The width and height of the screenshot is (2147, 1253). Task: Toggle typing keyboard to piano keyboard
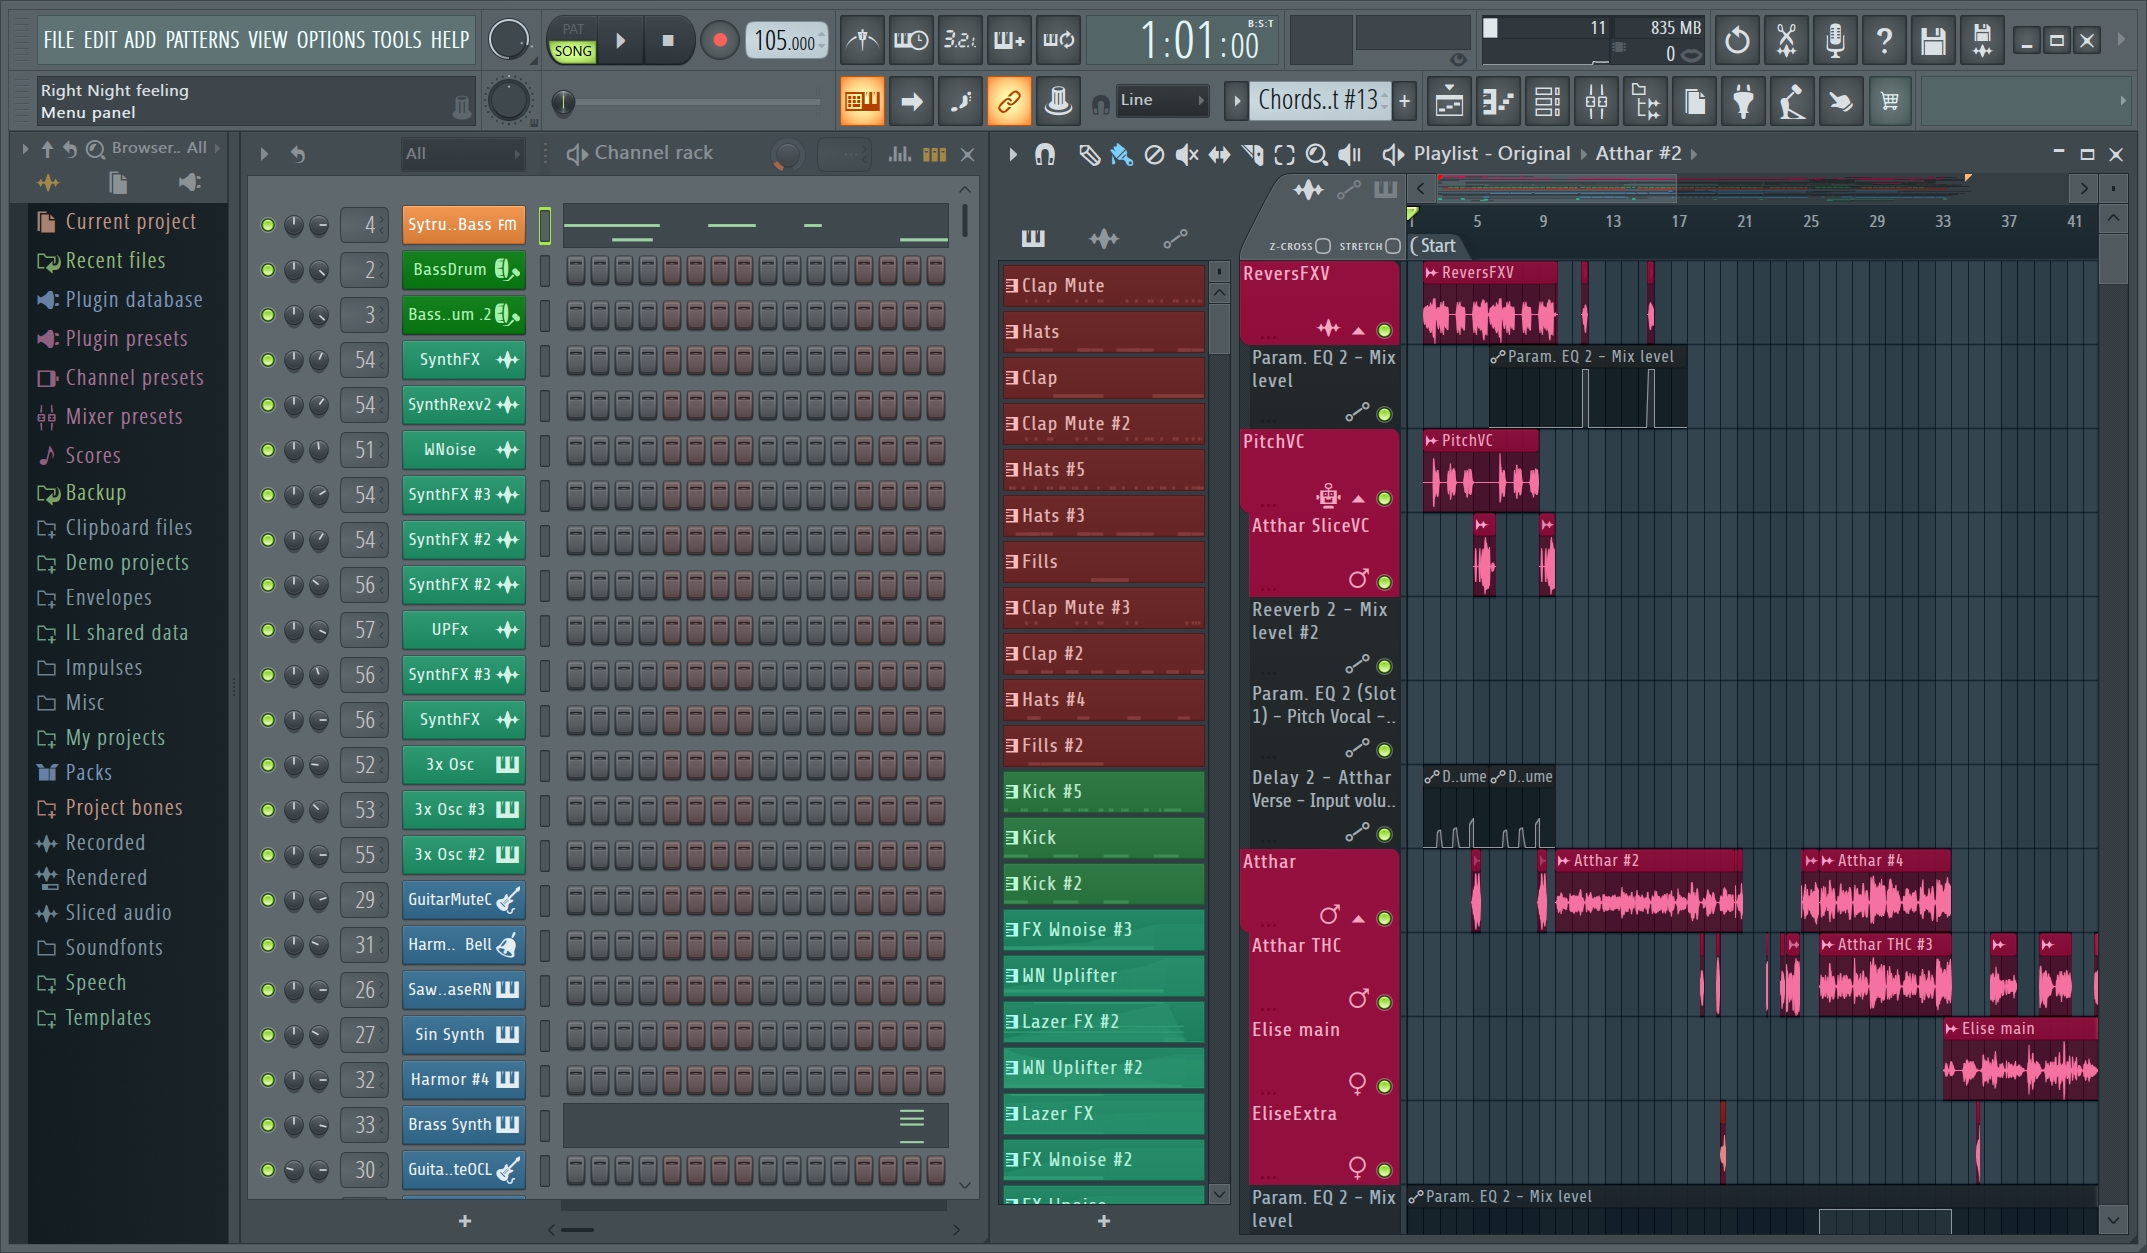pyautogui.click(x=960, y=101)
